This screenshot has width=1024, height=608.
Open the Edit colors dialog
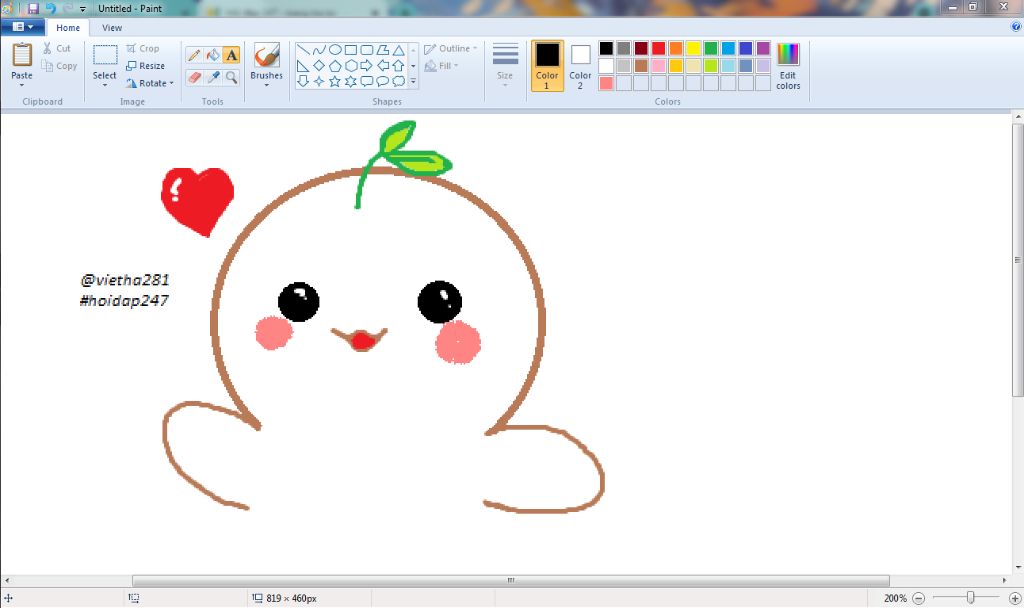pyautogui.click(x=788, y=65)
